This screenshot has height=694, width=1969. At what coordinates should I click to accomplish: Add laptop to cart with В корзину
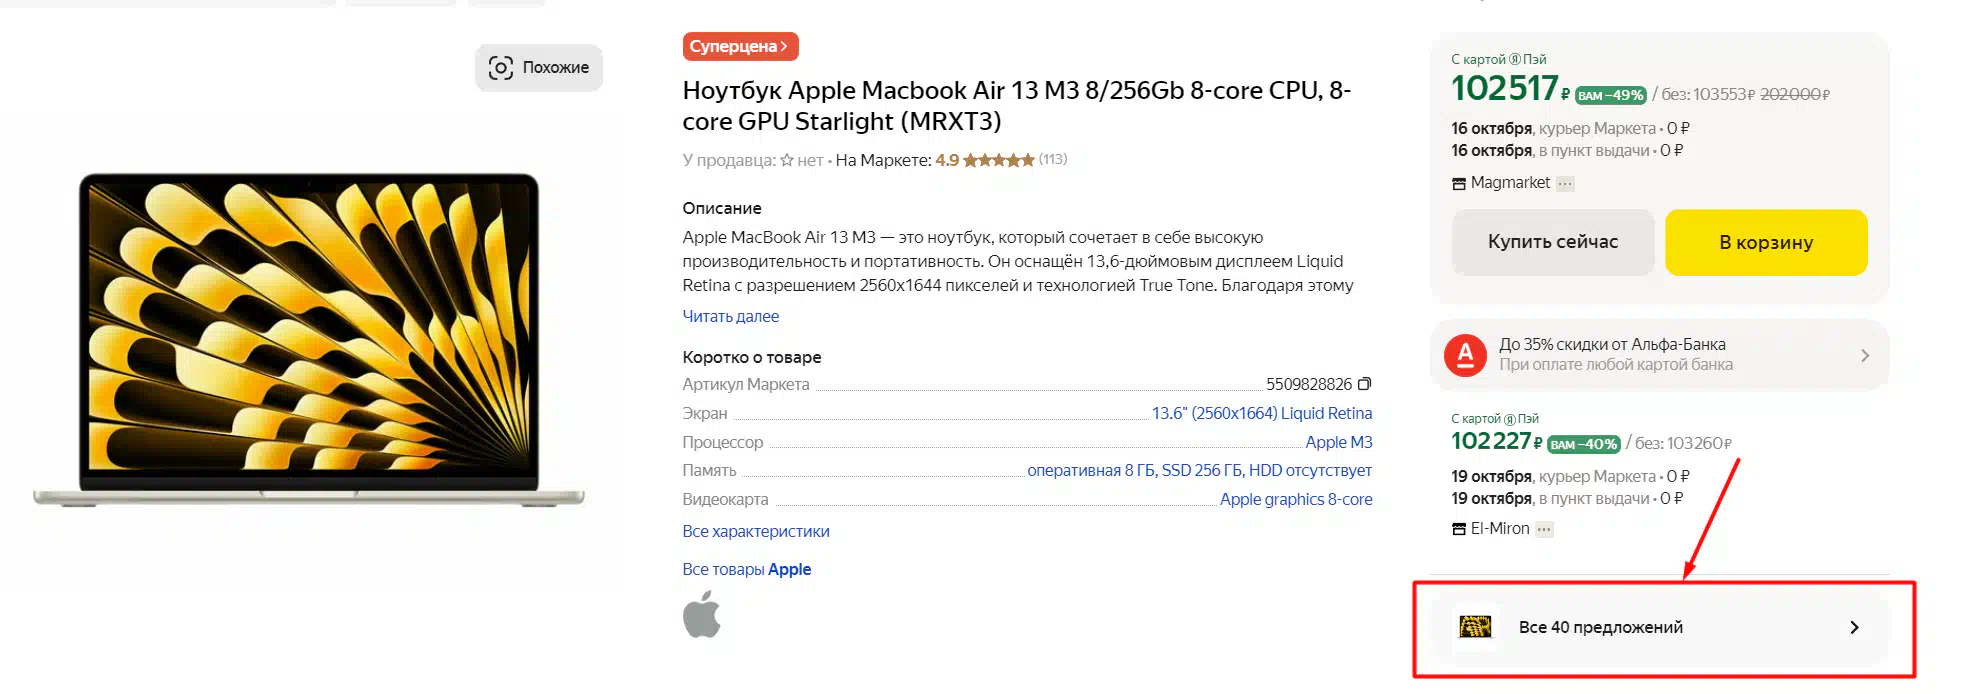[x=1766, y=242]
